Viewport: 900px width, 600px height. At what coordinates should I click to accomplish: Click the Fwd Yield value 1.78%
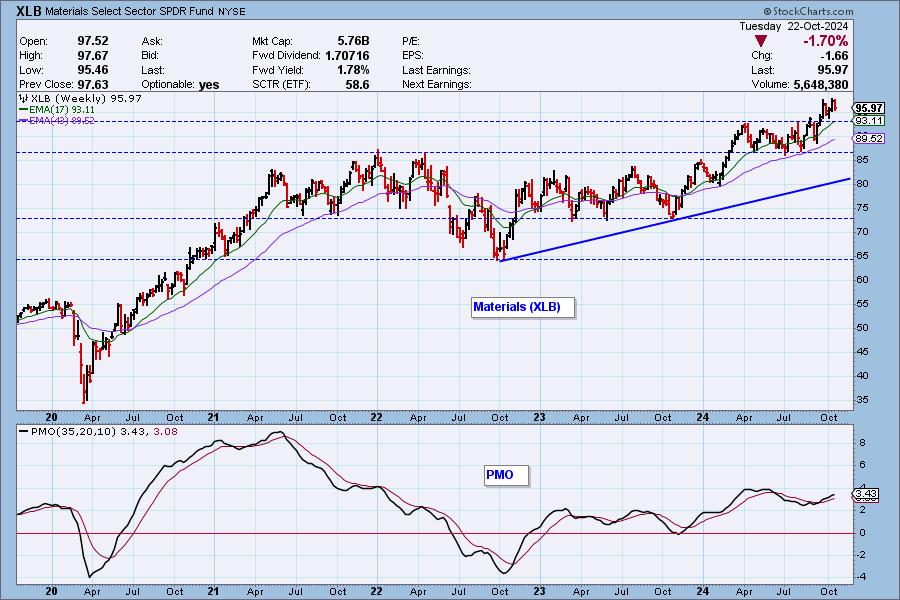pos(353,70)
